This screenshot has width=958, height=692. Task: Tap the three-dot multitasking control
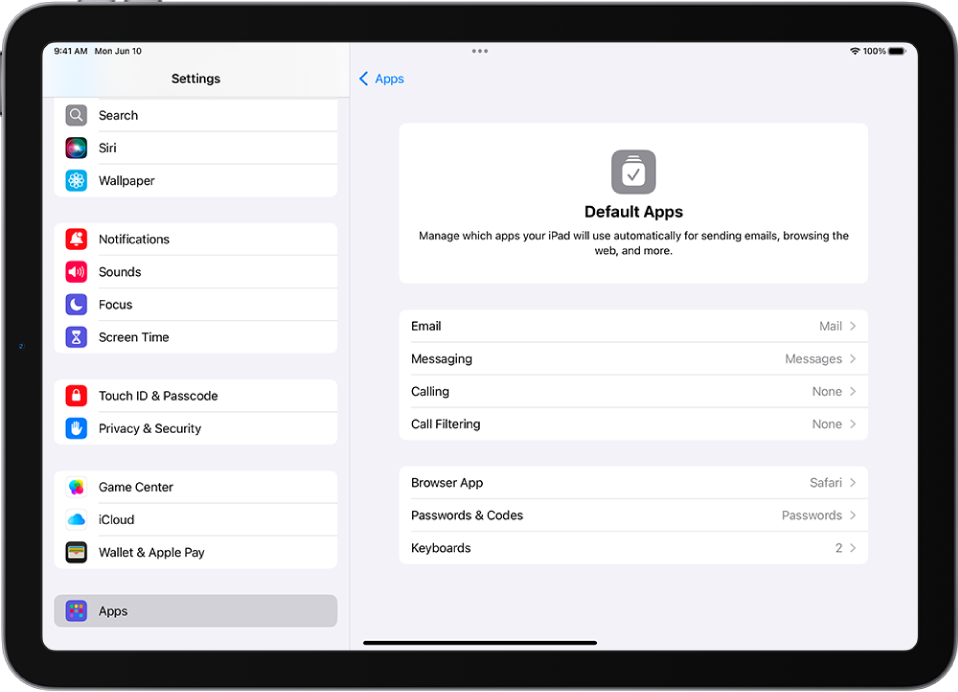(480, 51)
